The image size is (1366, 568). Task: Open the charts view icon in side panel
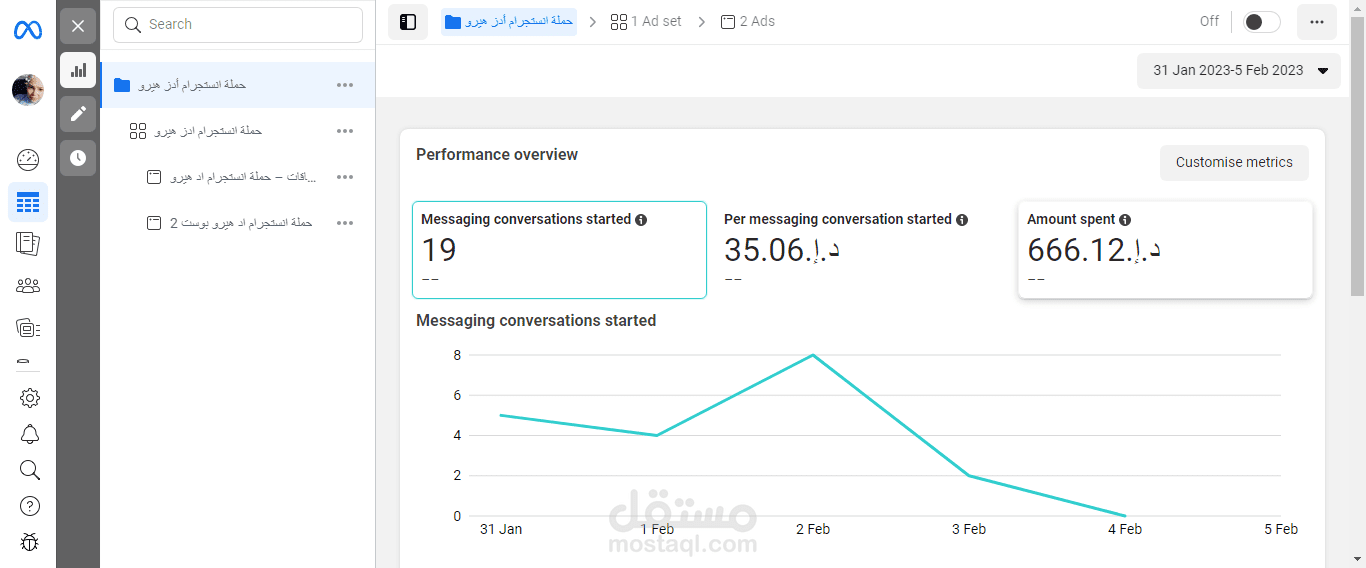coord(78,70)
